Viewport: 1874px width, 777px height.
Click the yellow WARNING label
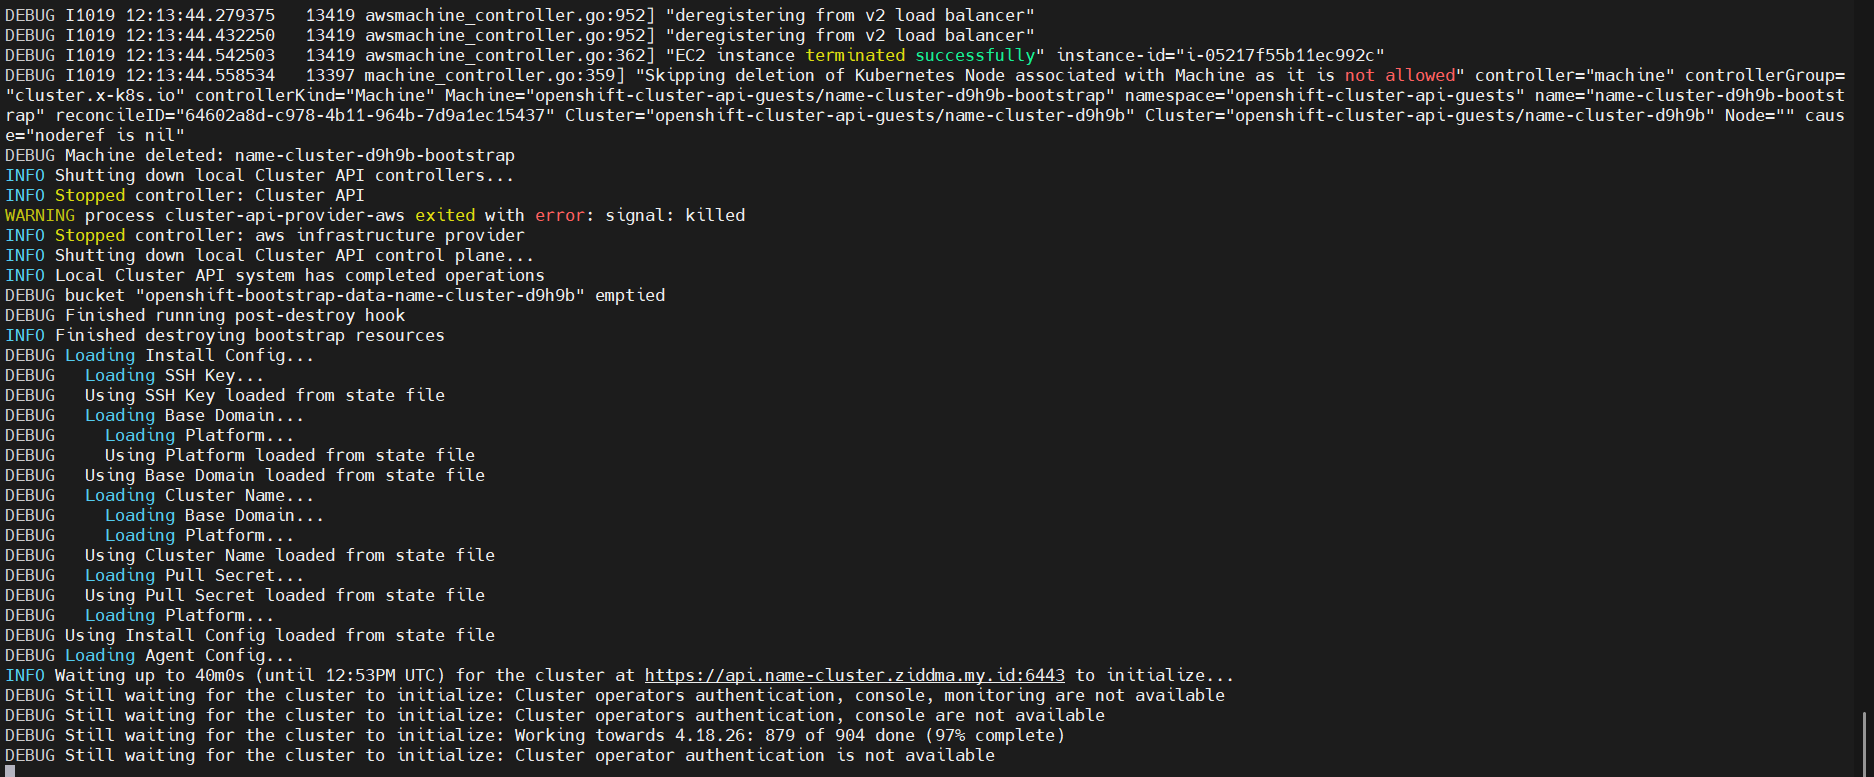click(x=39, y=215)
